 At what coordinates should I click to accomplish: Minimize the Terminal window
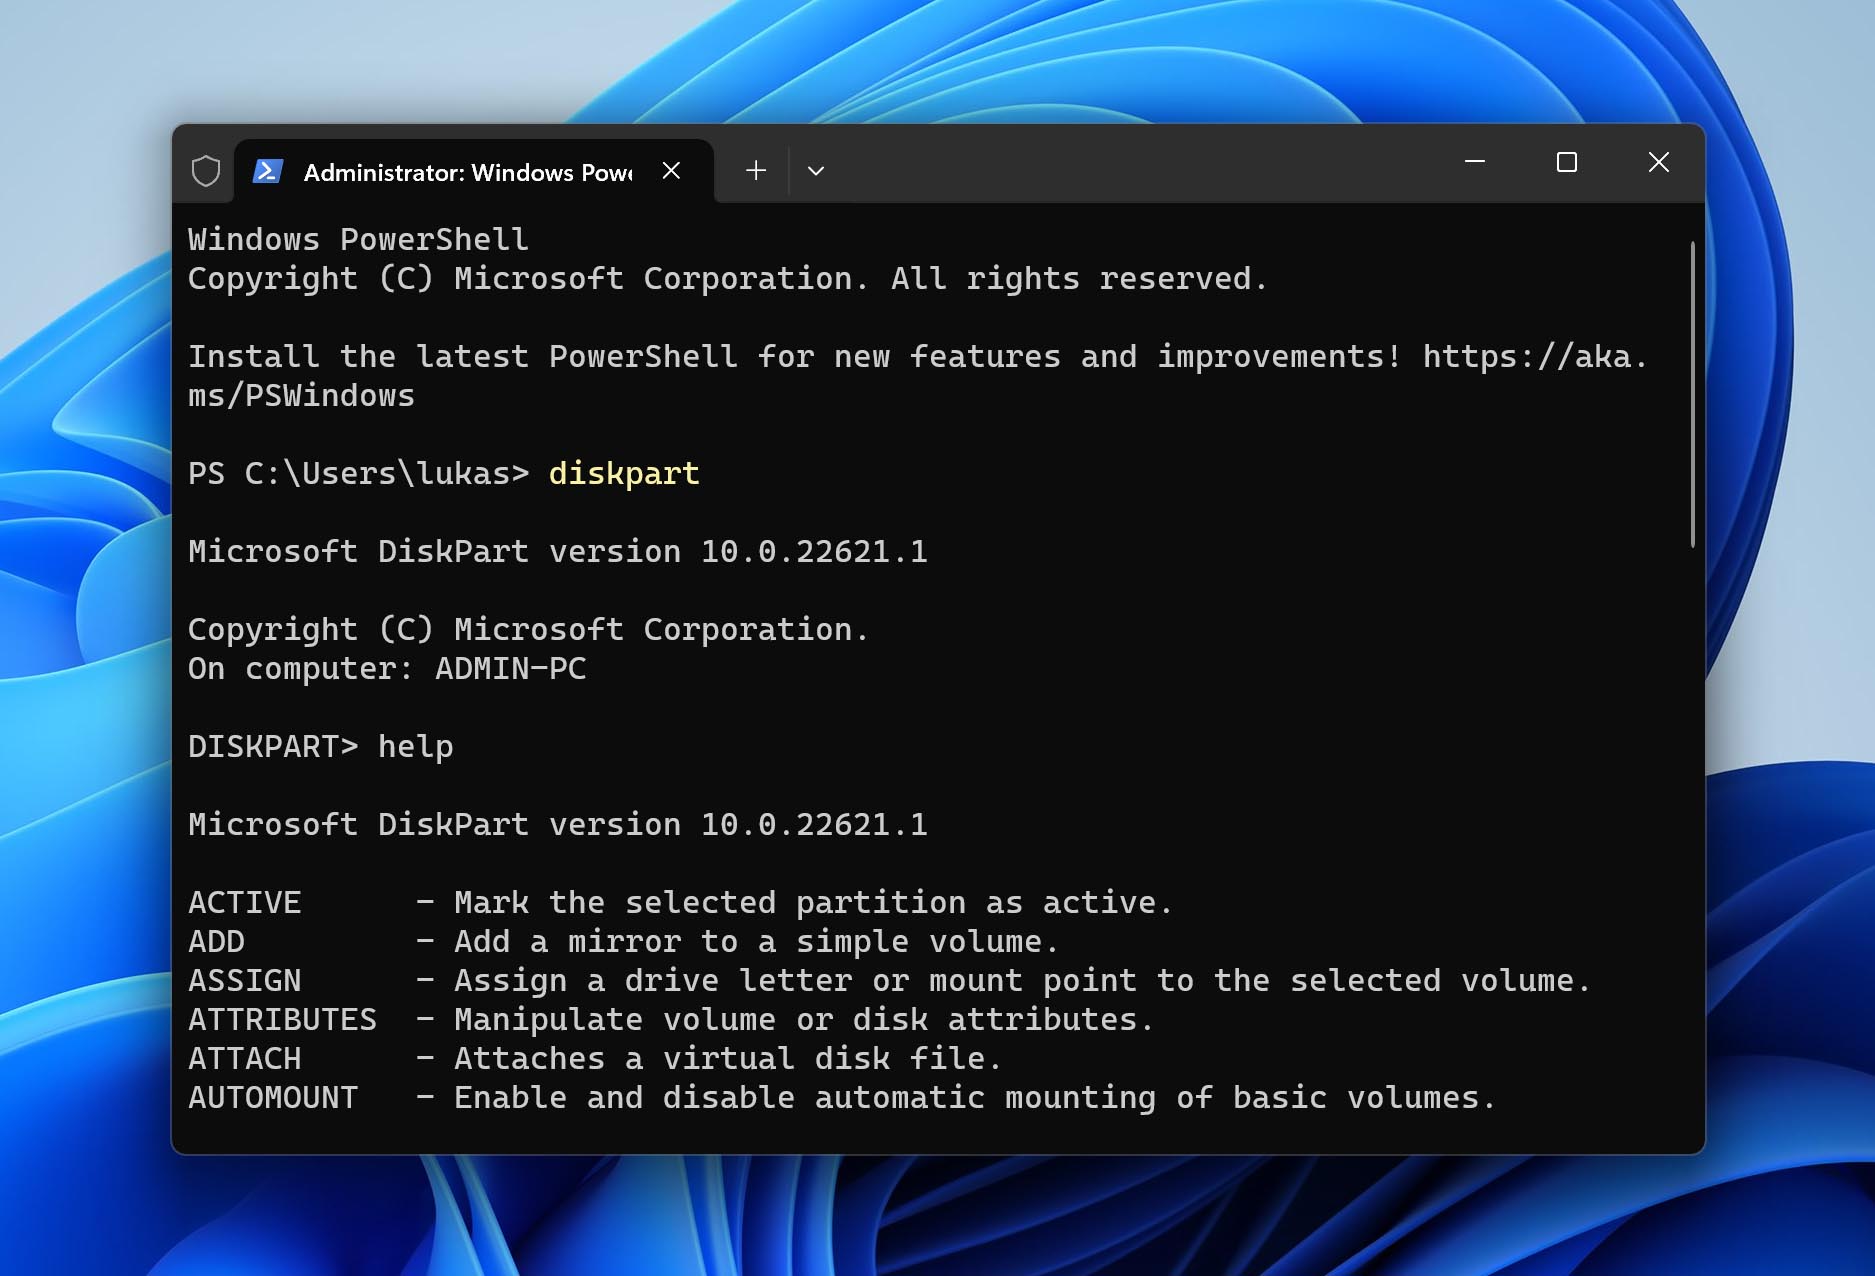pyautogui.click(x=1474, y=162)
